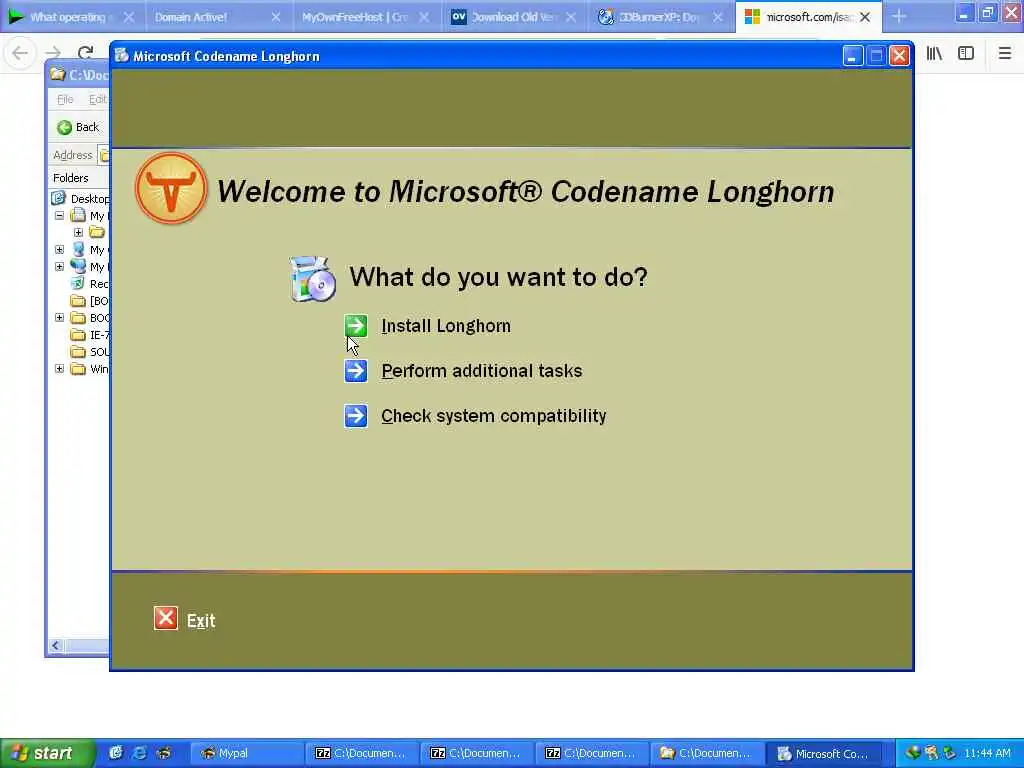The width and height of the screenshot is (1024, 768).
Task: Click Explorer horizontal scrollbar left arrow
Action: click(56, 646)
